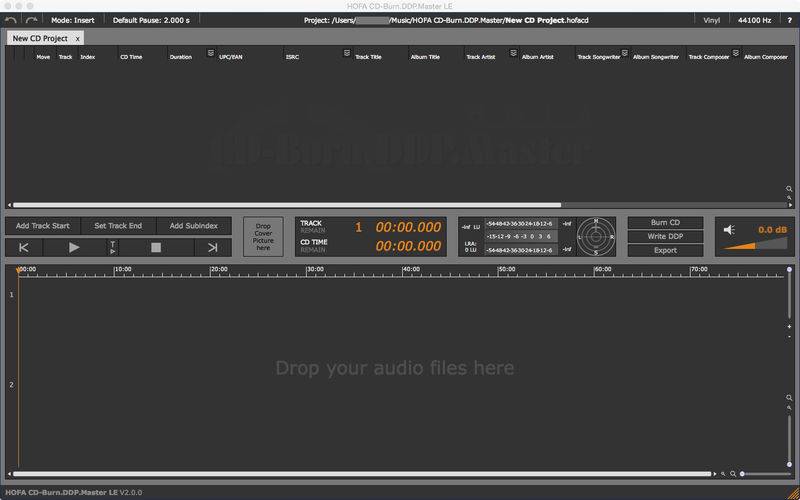Open the 44100 Hz sample rate selector

[x=755, y=20]
